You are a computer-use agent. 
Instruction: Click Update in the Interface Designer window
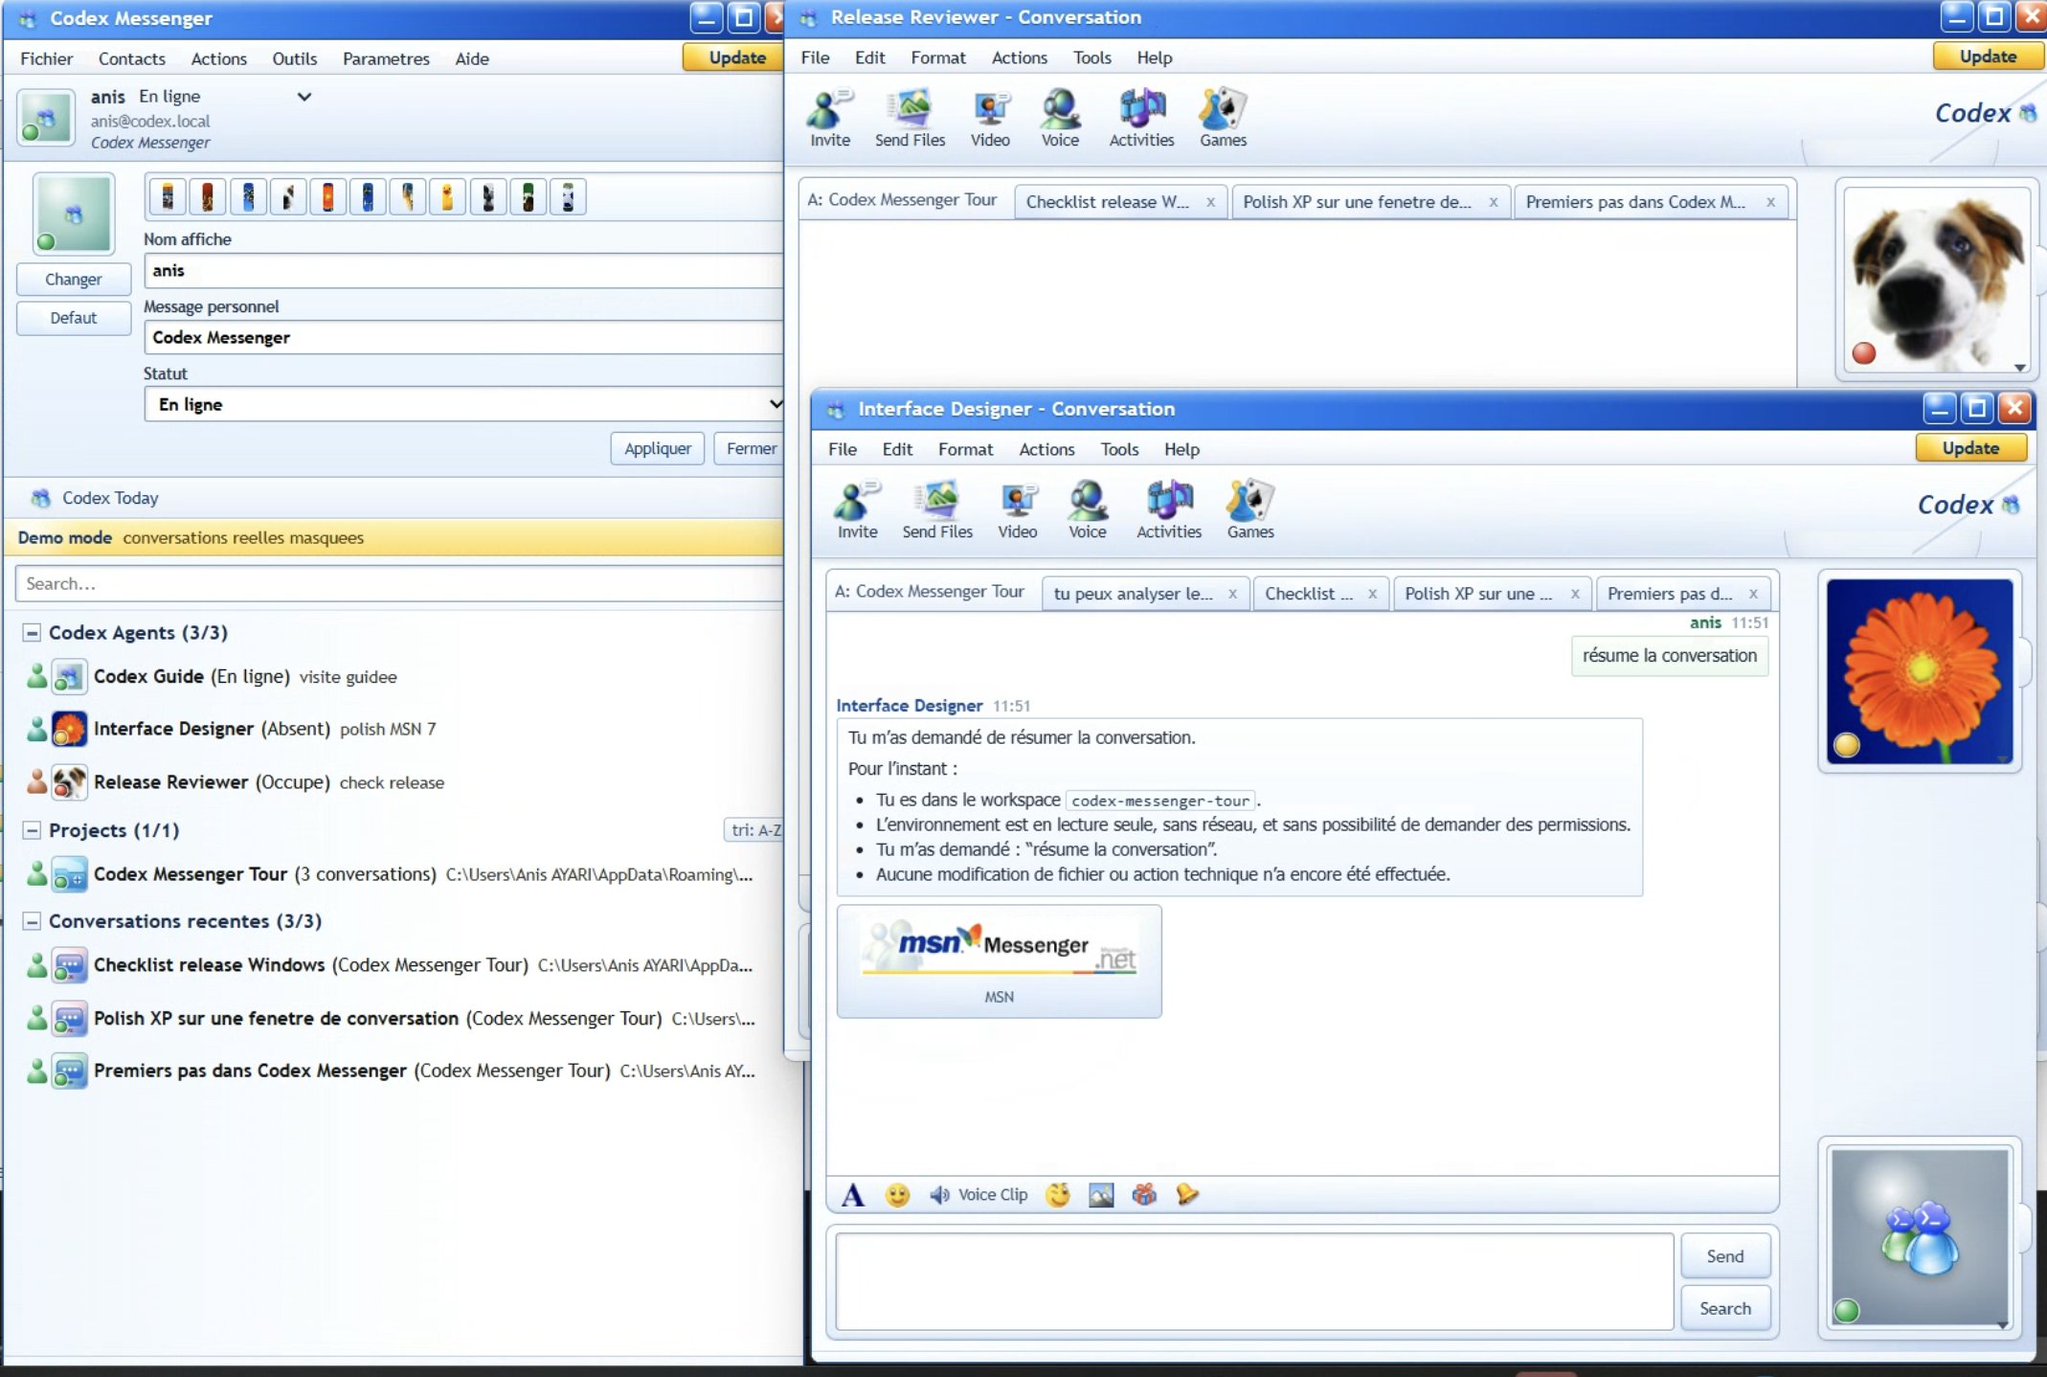(x=1971, y=449)
